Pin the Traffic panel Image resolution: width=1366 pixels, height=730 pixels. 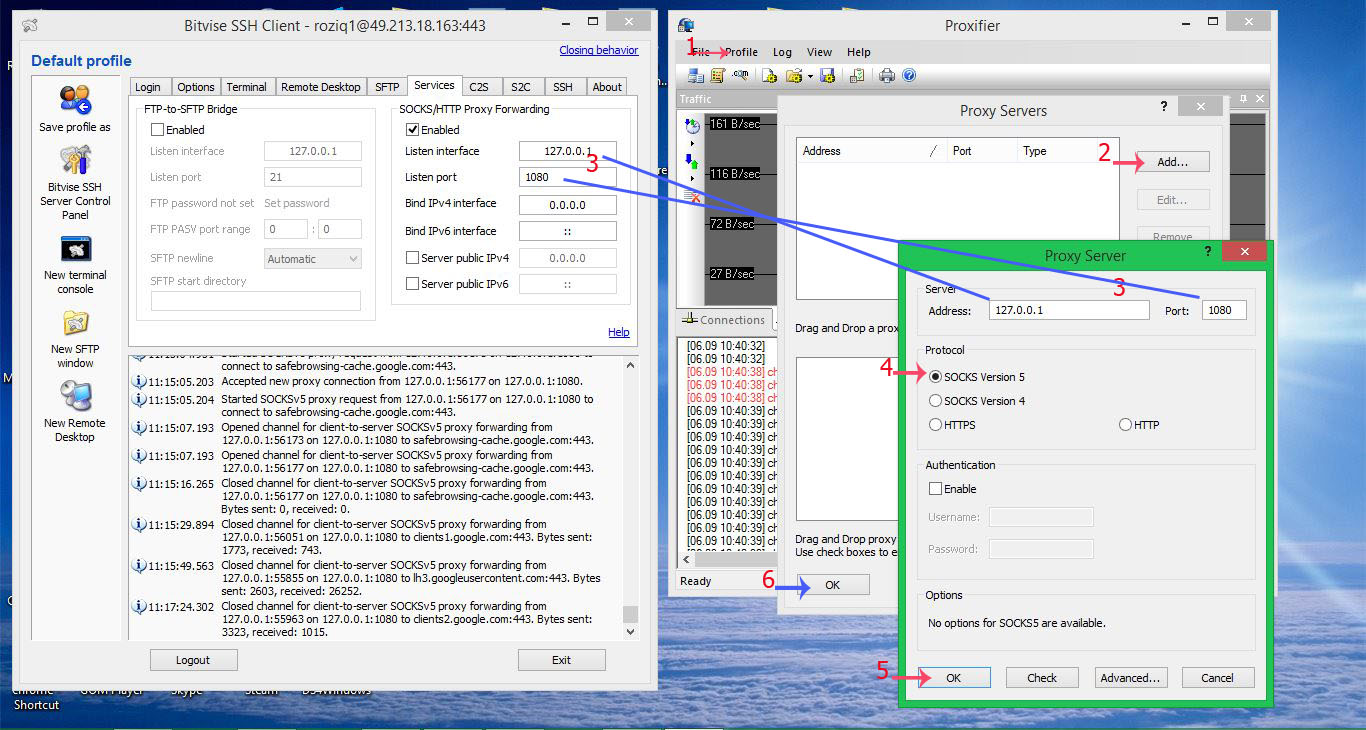coord(1243,98)
